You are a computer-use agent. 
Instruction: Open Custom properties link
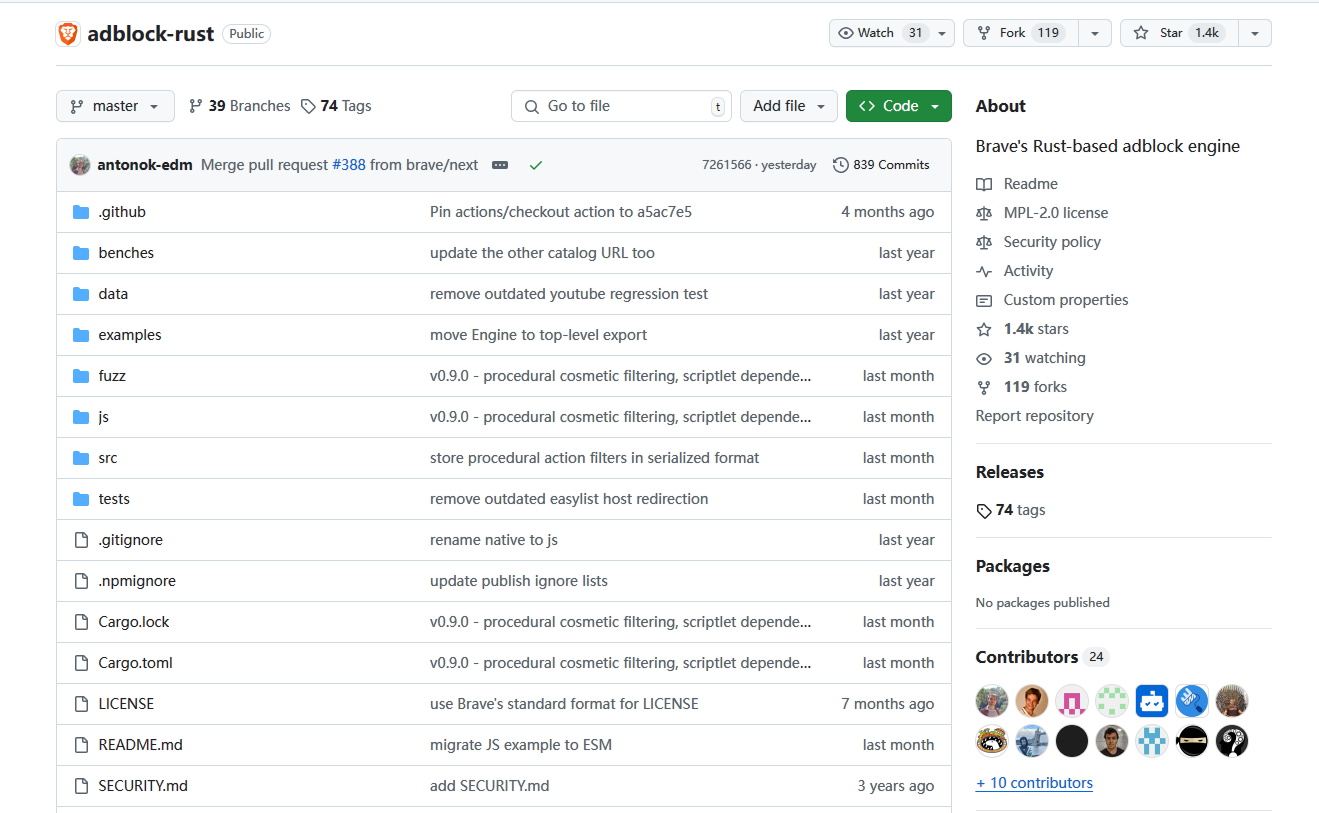pos(1052,300)
